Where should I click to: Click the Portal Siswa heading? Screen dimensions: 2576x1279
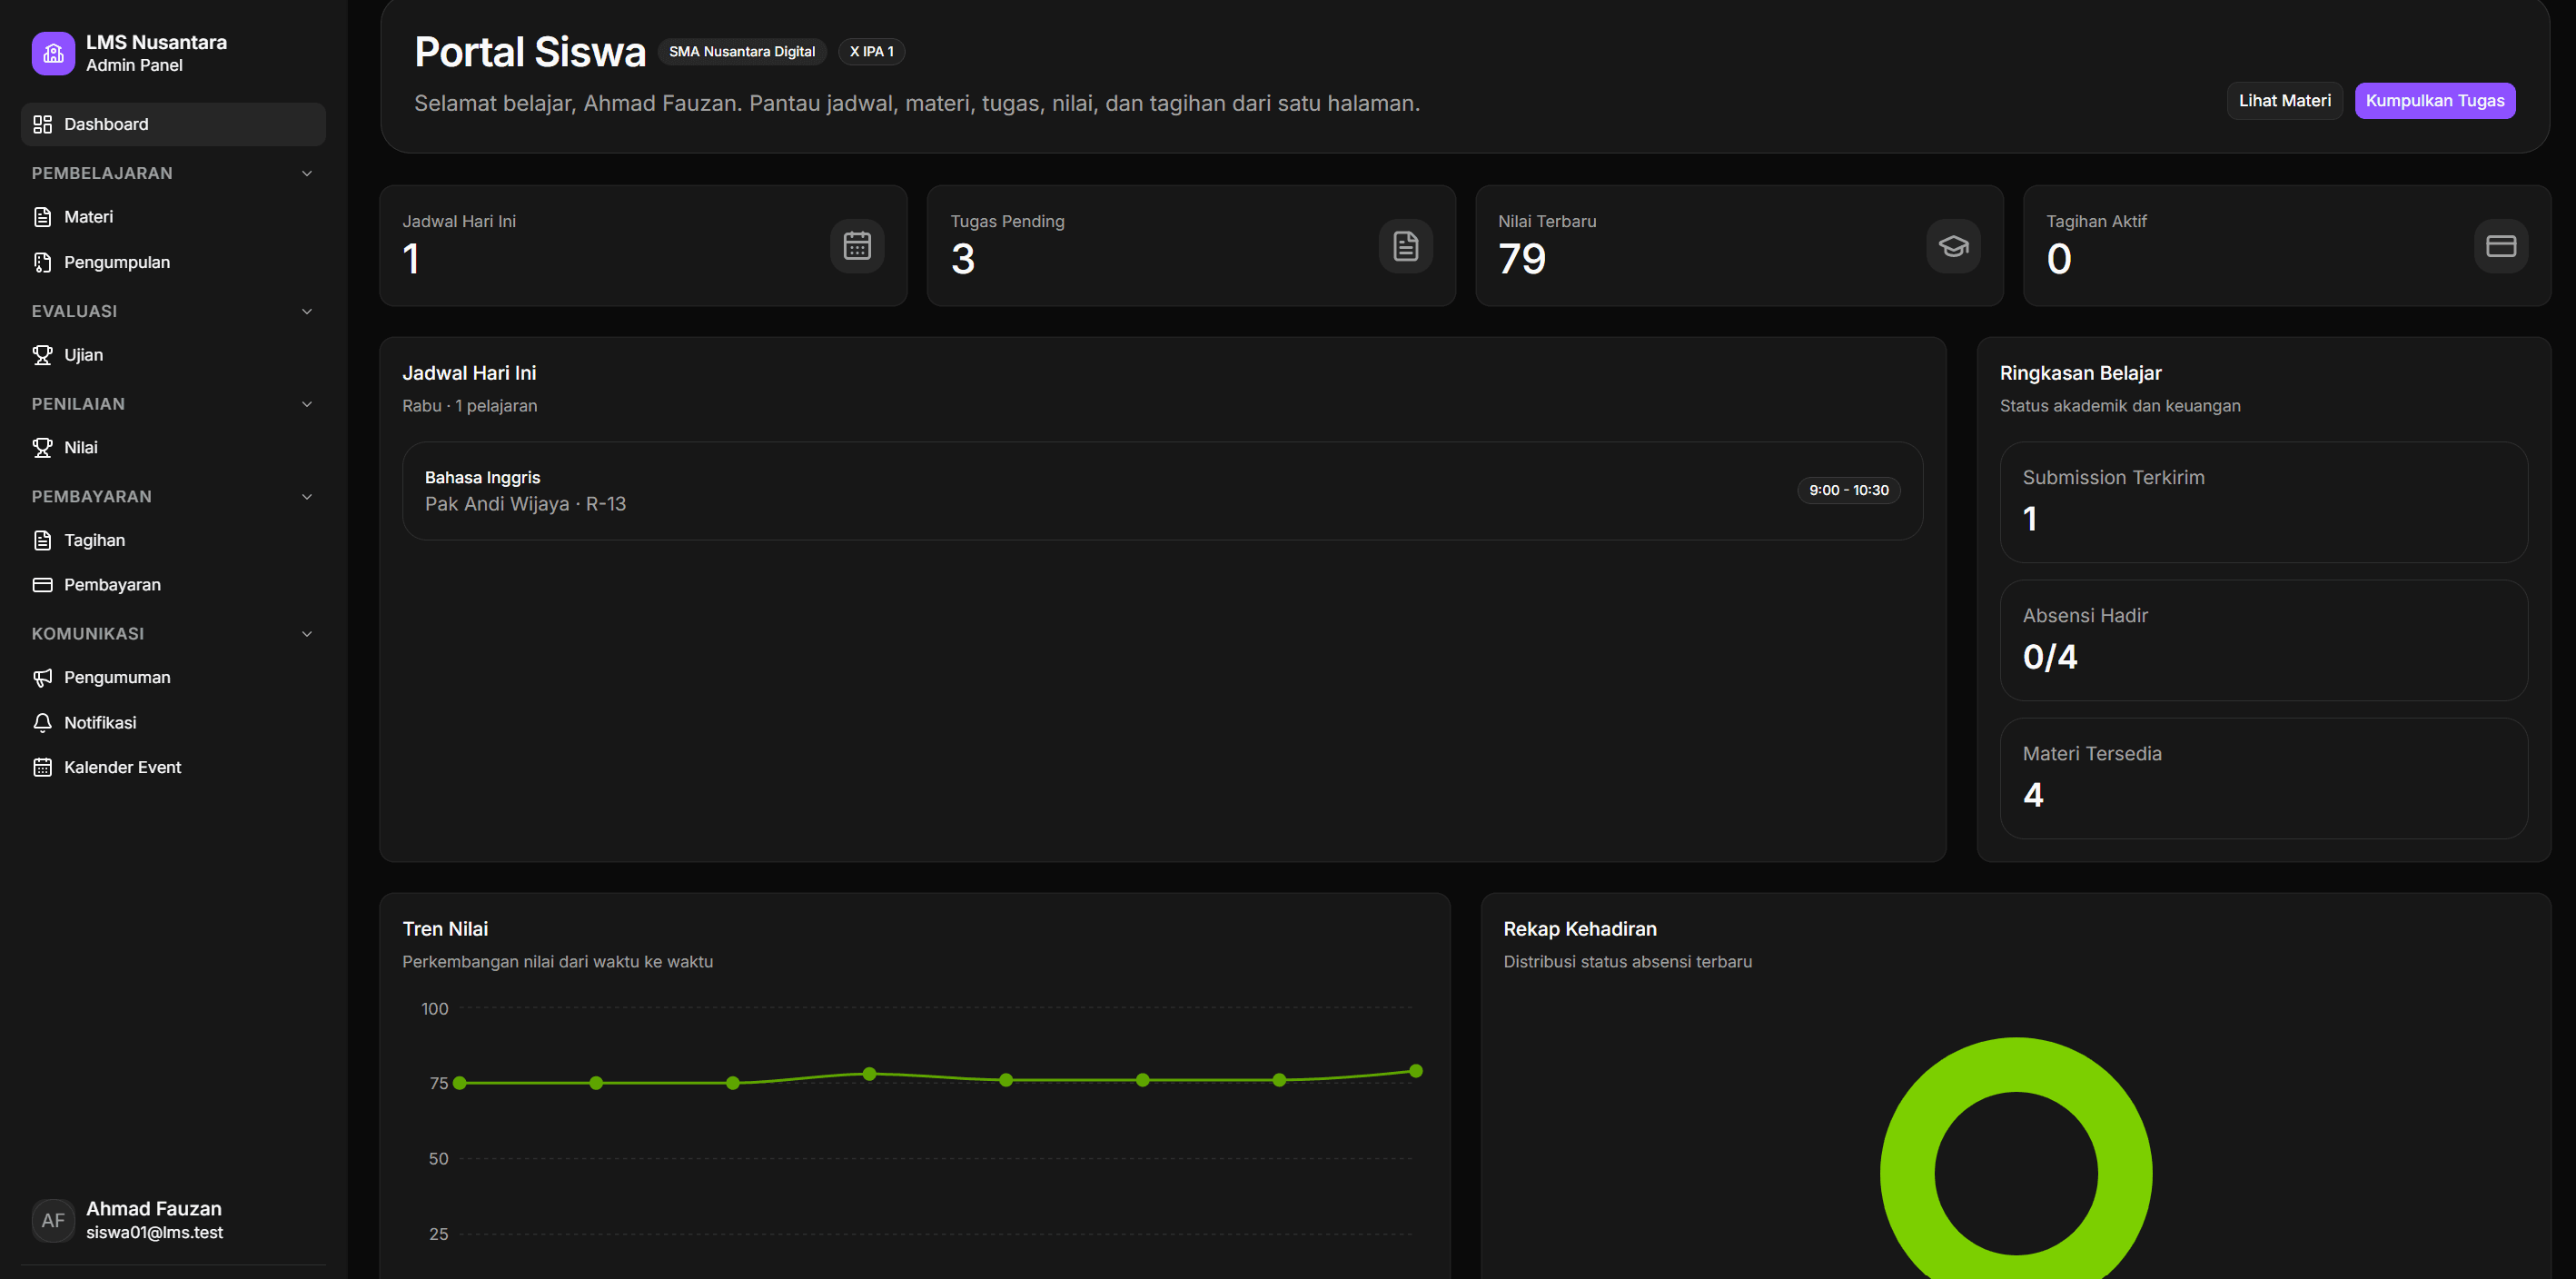point(530,52)
